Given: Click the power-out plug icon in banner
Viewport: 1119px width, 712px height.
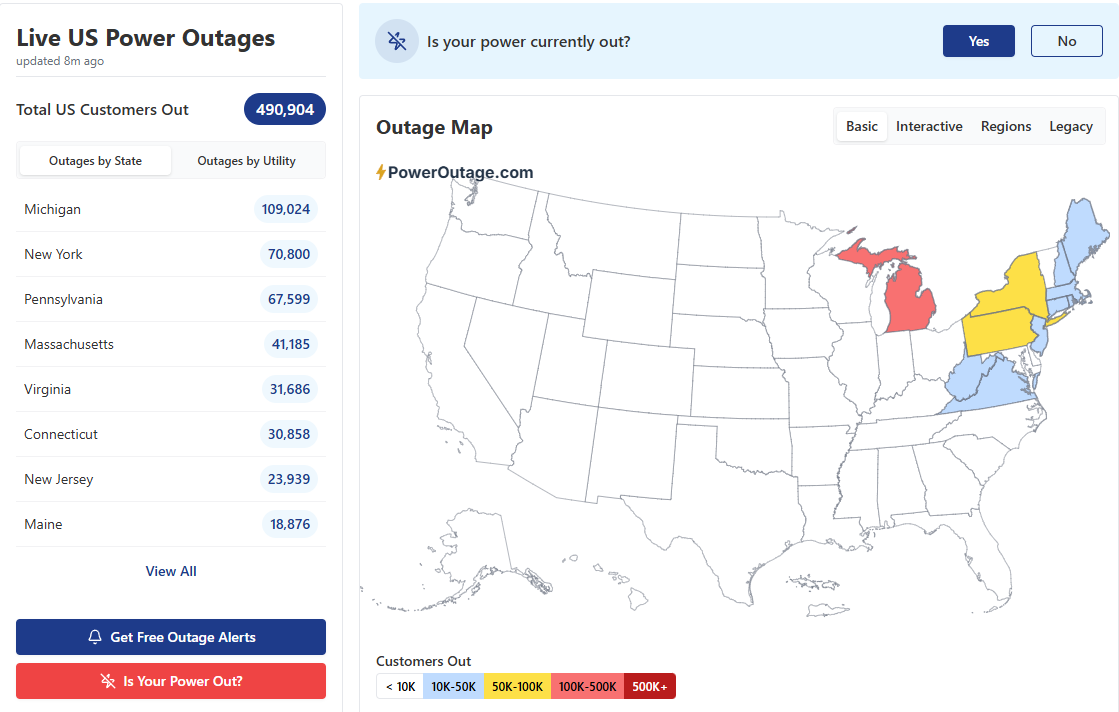Looking at the screenshot, I should point(397,41).
